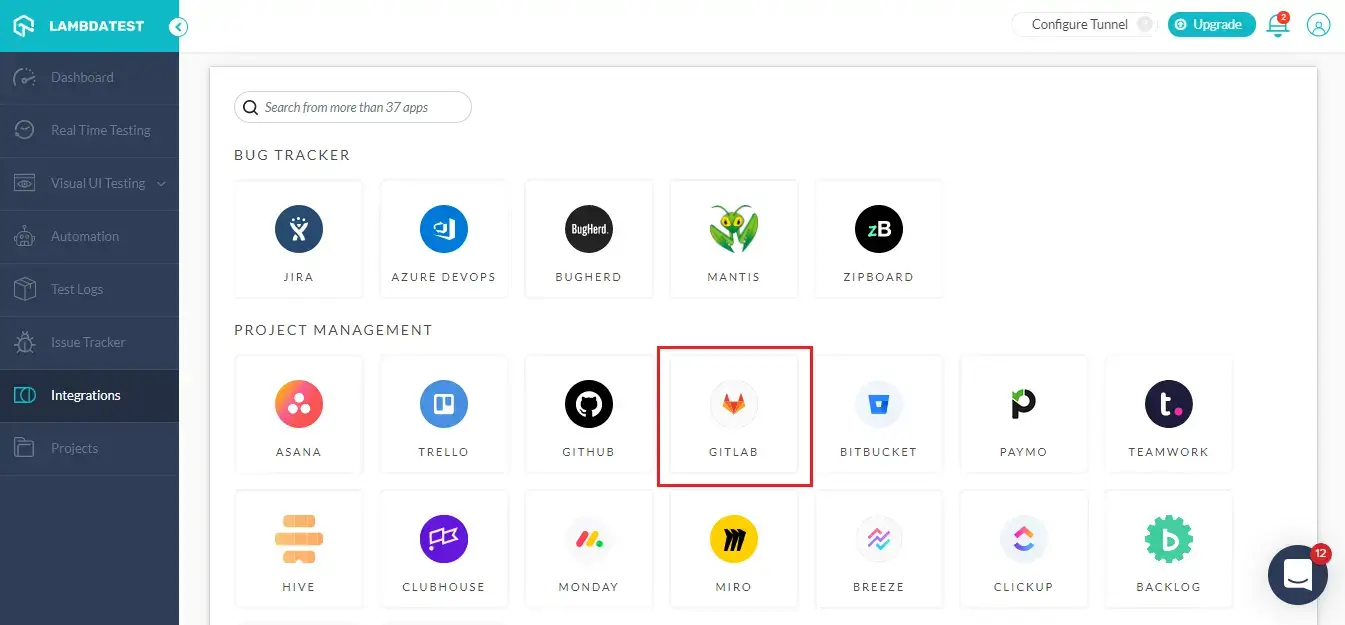Select the Azure DevOps integration
The width and height of the screenshot is (1345, 625).
click(443, 230)
